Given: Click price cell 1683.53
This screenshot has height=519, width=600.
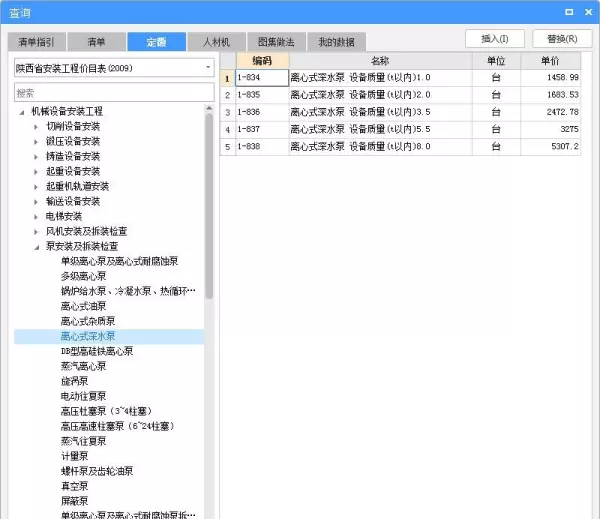Looking at the screenshot, I should pos(550,95).
